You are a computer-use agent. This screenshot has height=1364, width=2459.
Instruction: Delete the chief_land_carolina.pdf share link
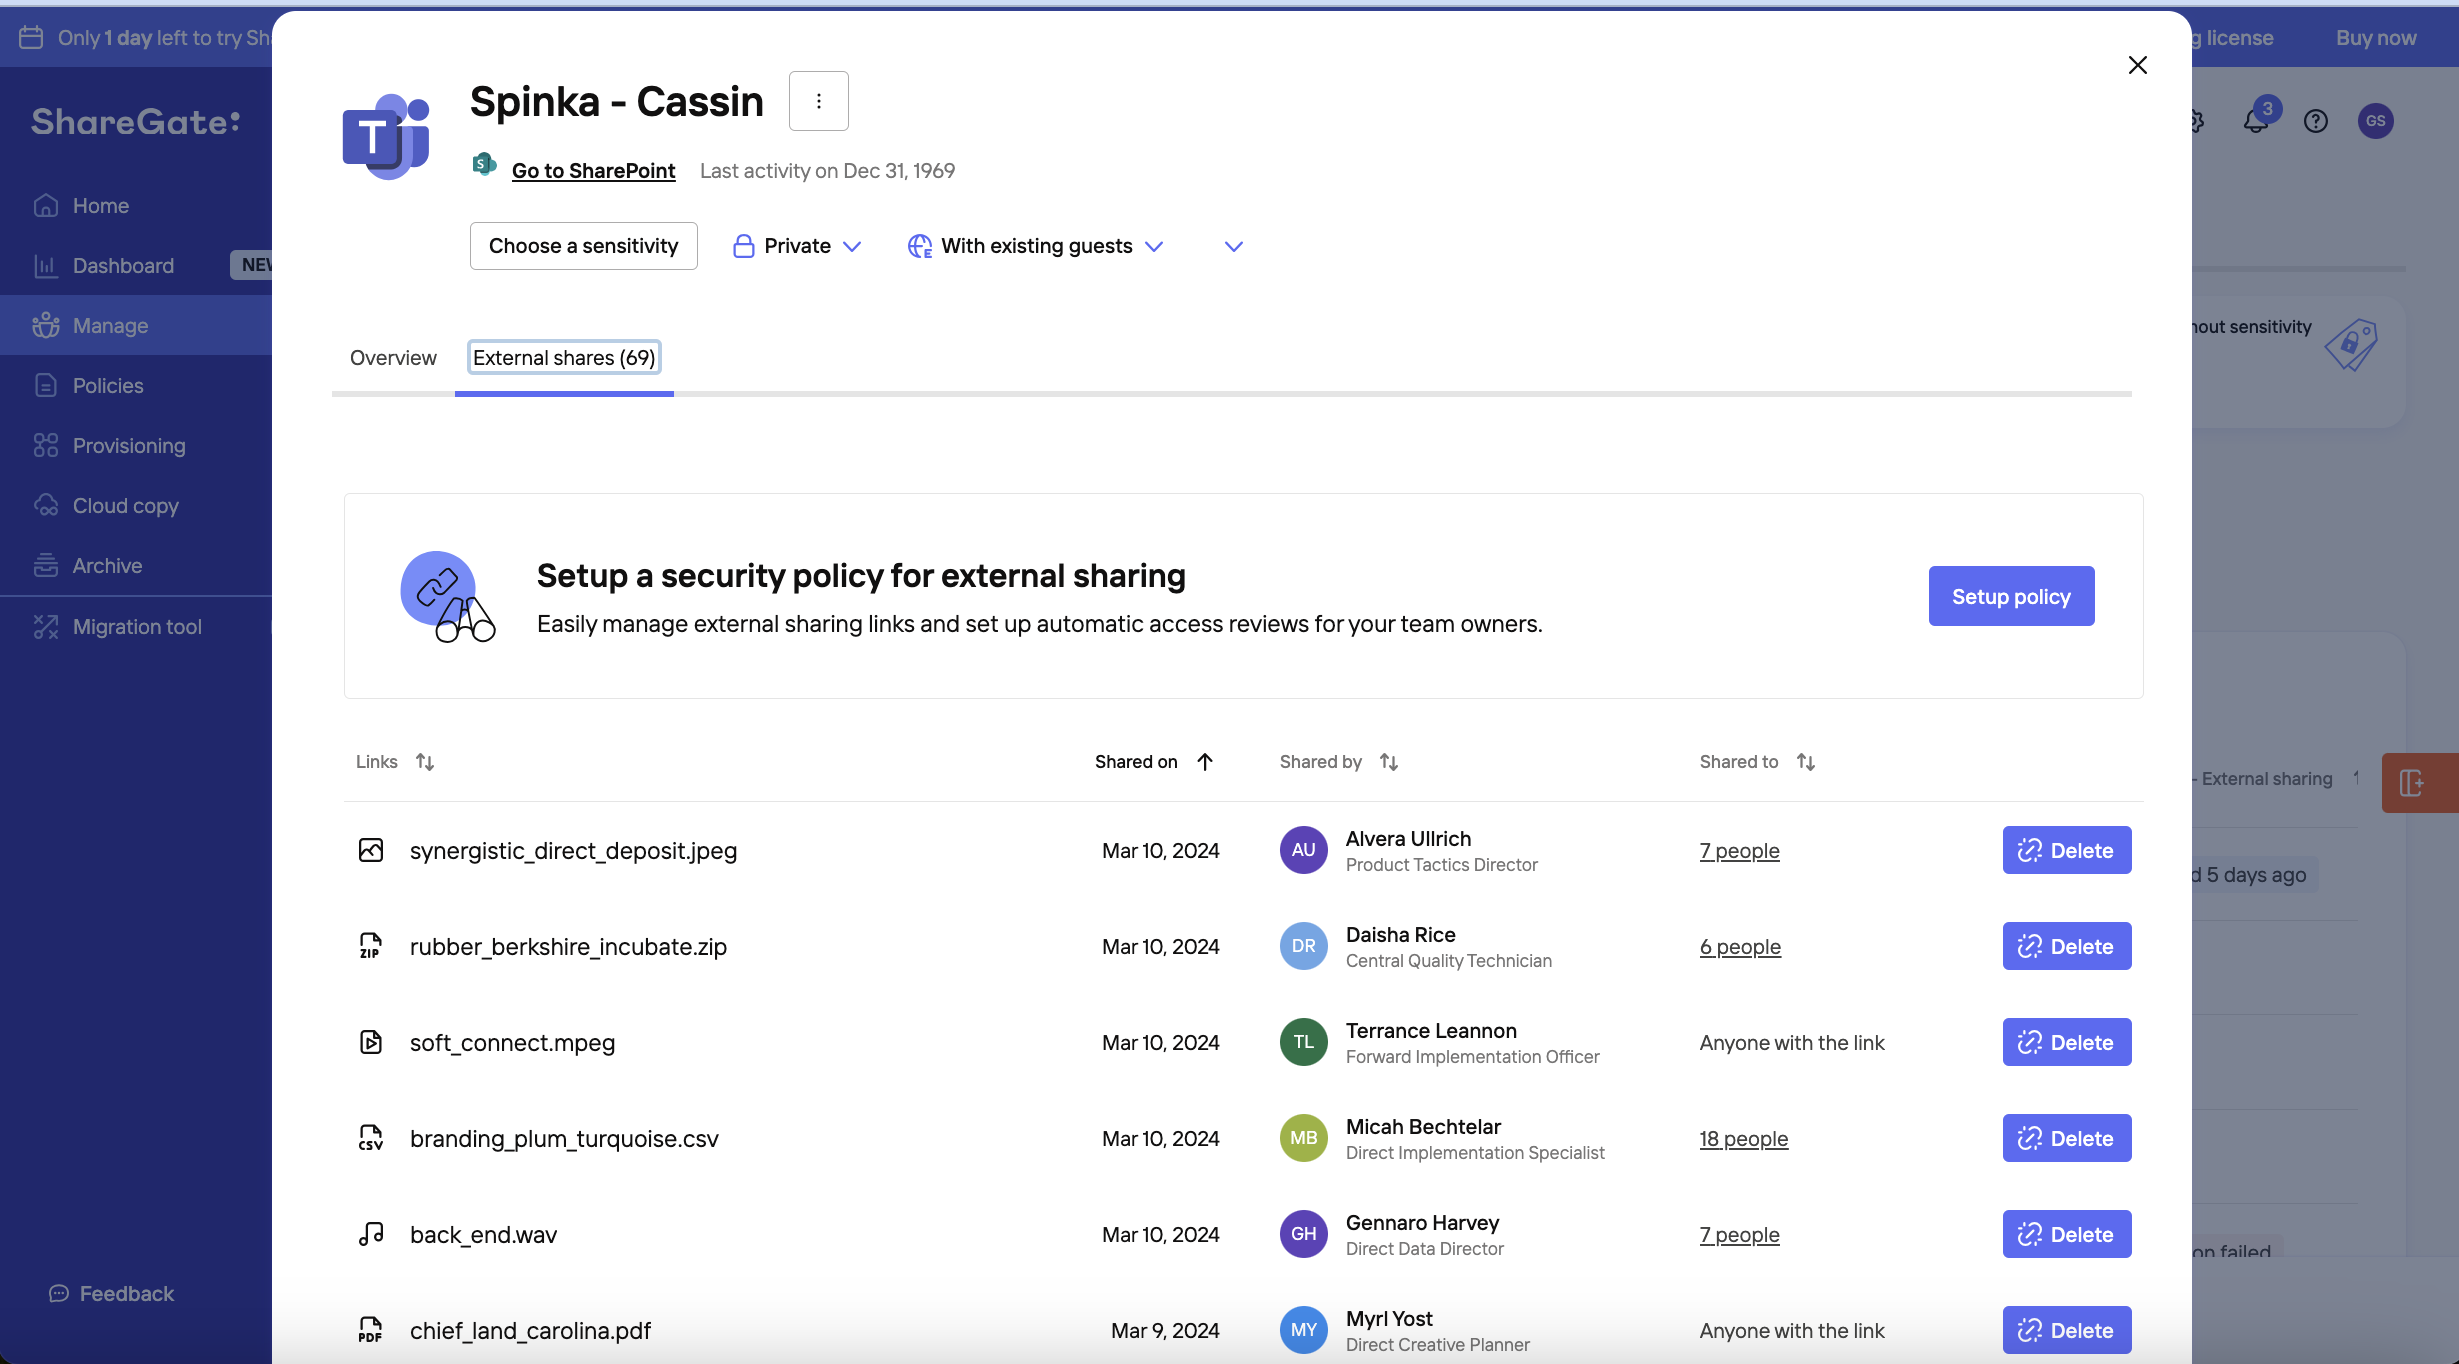[2066, 1330]
